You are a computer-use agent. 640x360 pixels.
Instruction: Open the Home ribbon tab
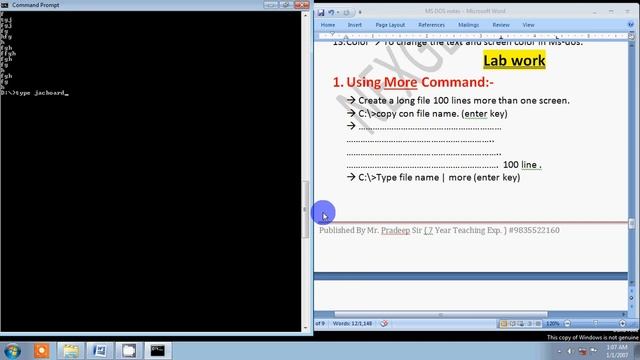click(328, 25)
